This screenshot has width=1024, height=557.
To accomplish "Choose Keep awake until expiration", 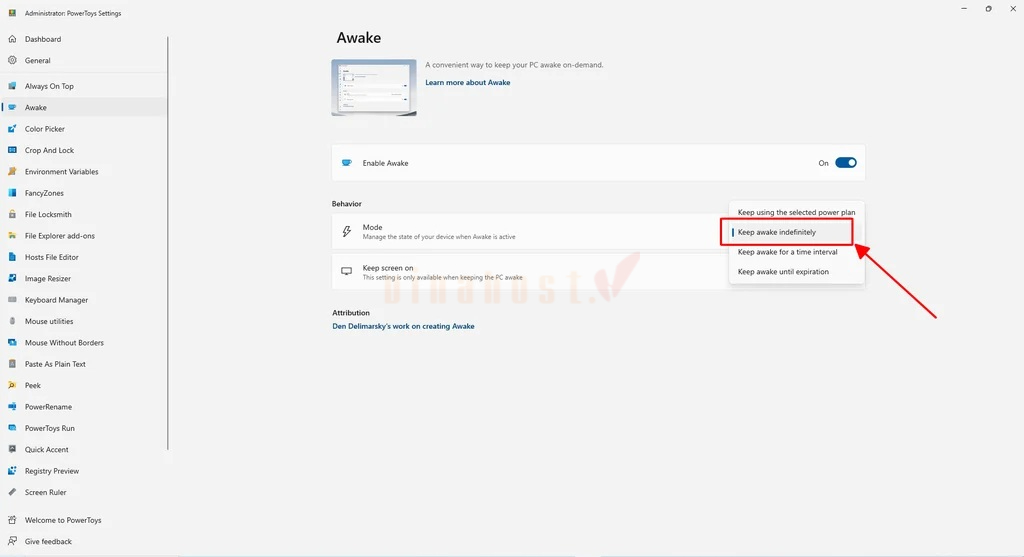I will (796, 272).
